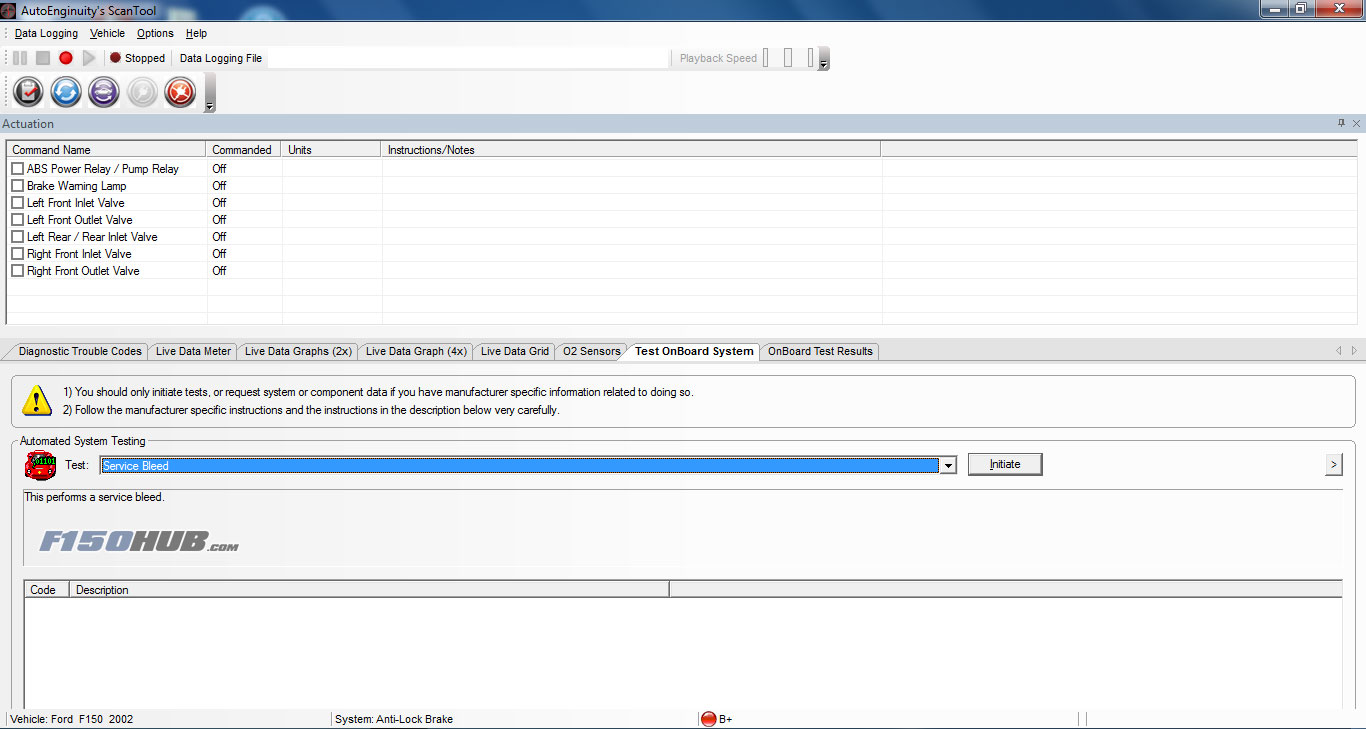Screen dimensions: 1366x729
Task: Click the blue circular refresh arrows icon
Action: pos(66,92)
